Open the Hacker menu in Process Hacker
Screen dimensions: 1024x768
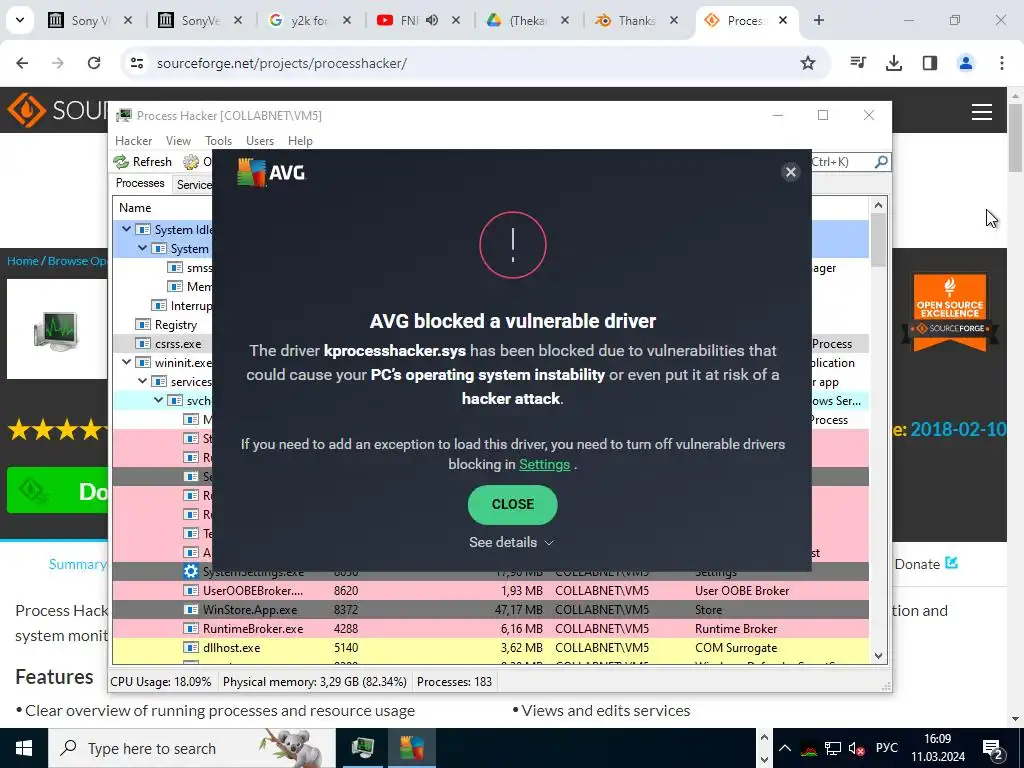click(x=133, y=140)
